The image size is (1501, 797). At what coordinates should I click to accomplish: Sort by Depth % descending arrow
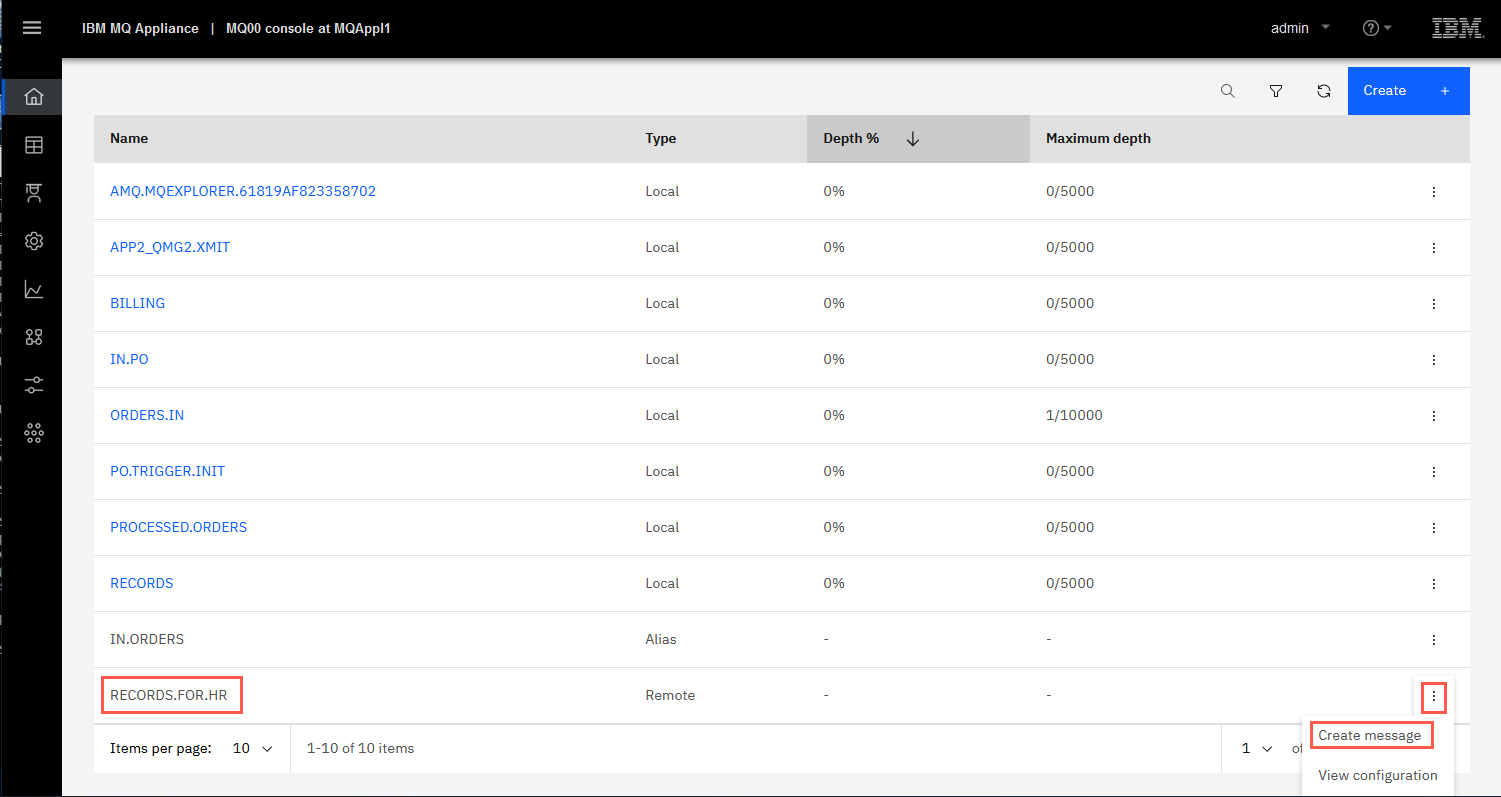pyautogui.click(x=912, y=139)
